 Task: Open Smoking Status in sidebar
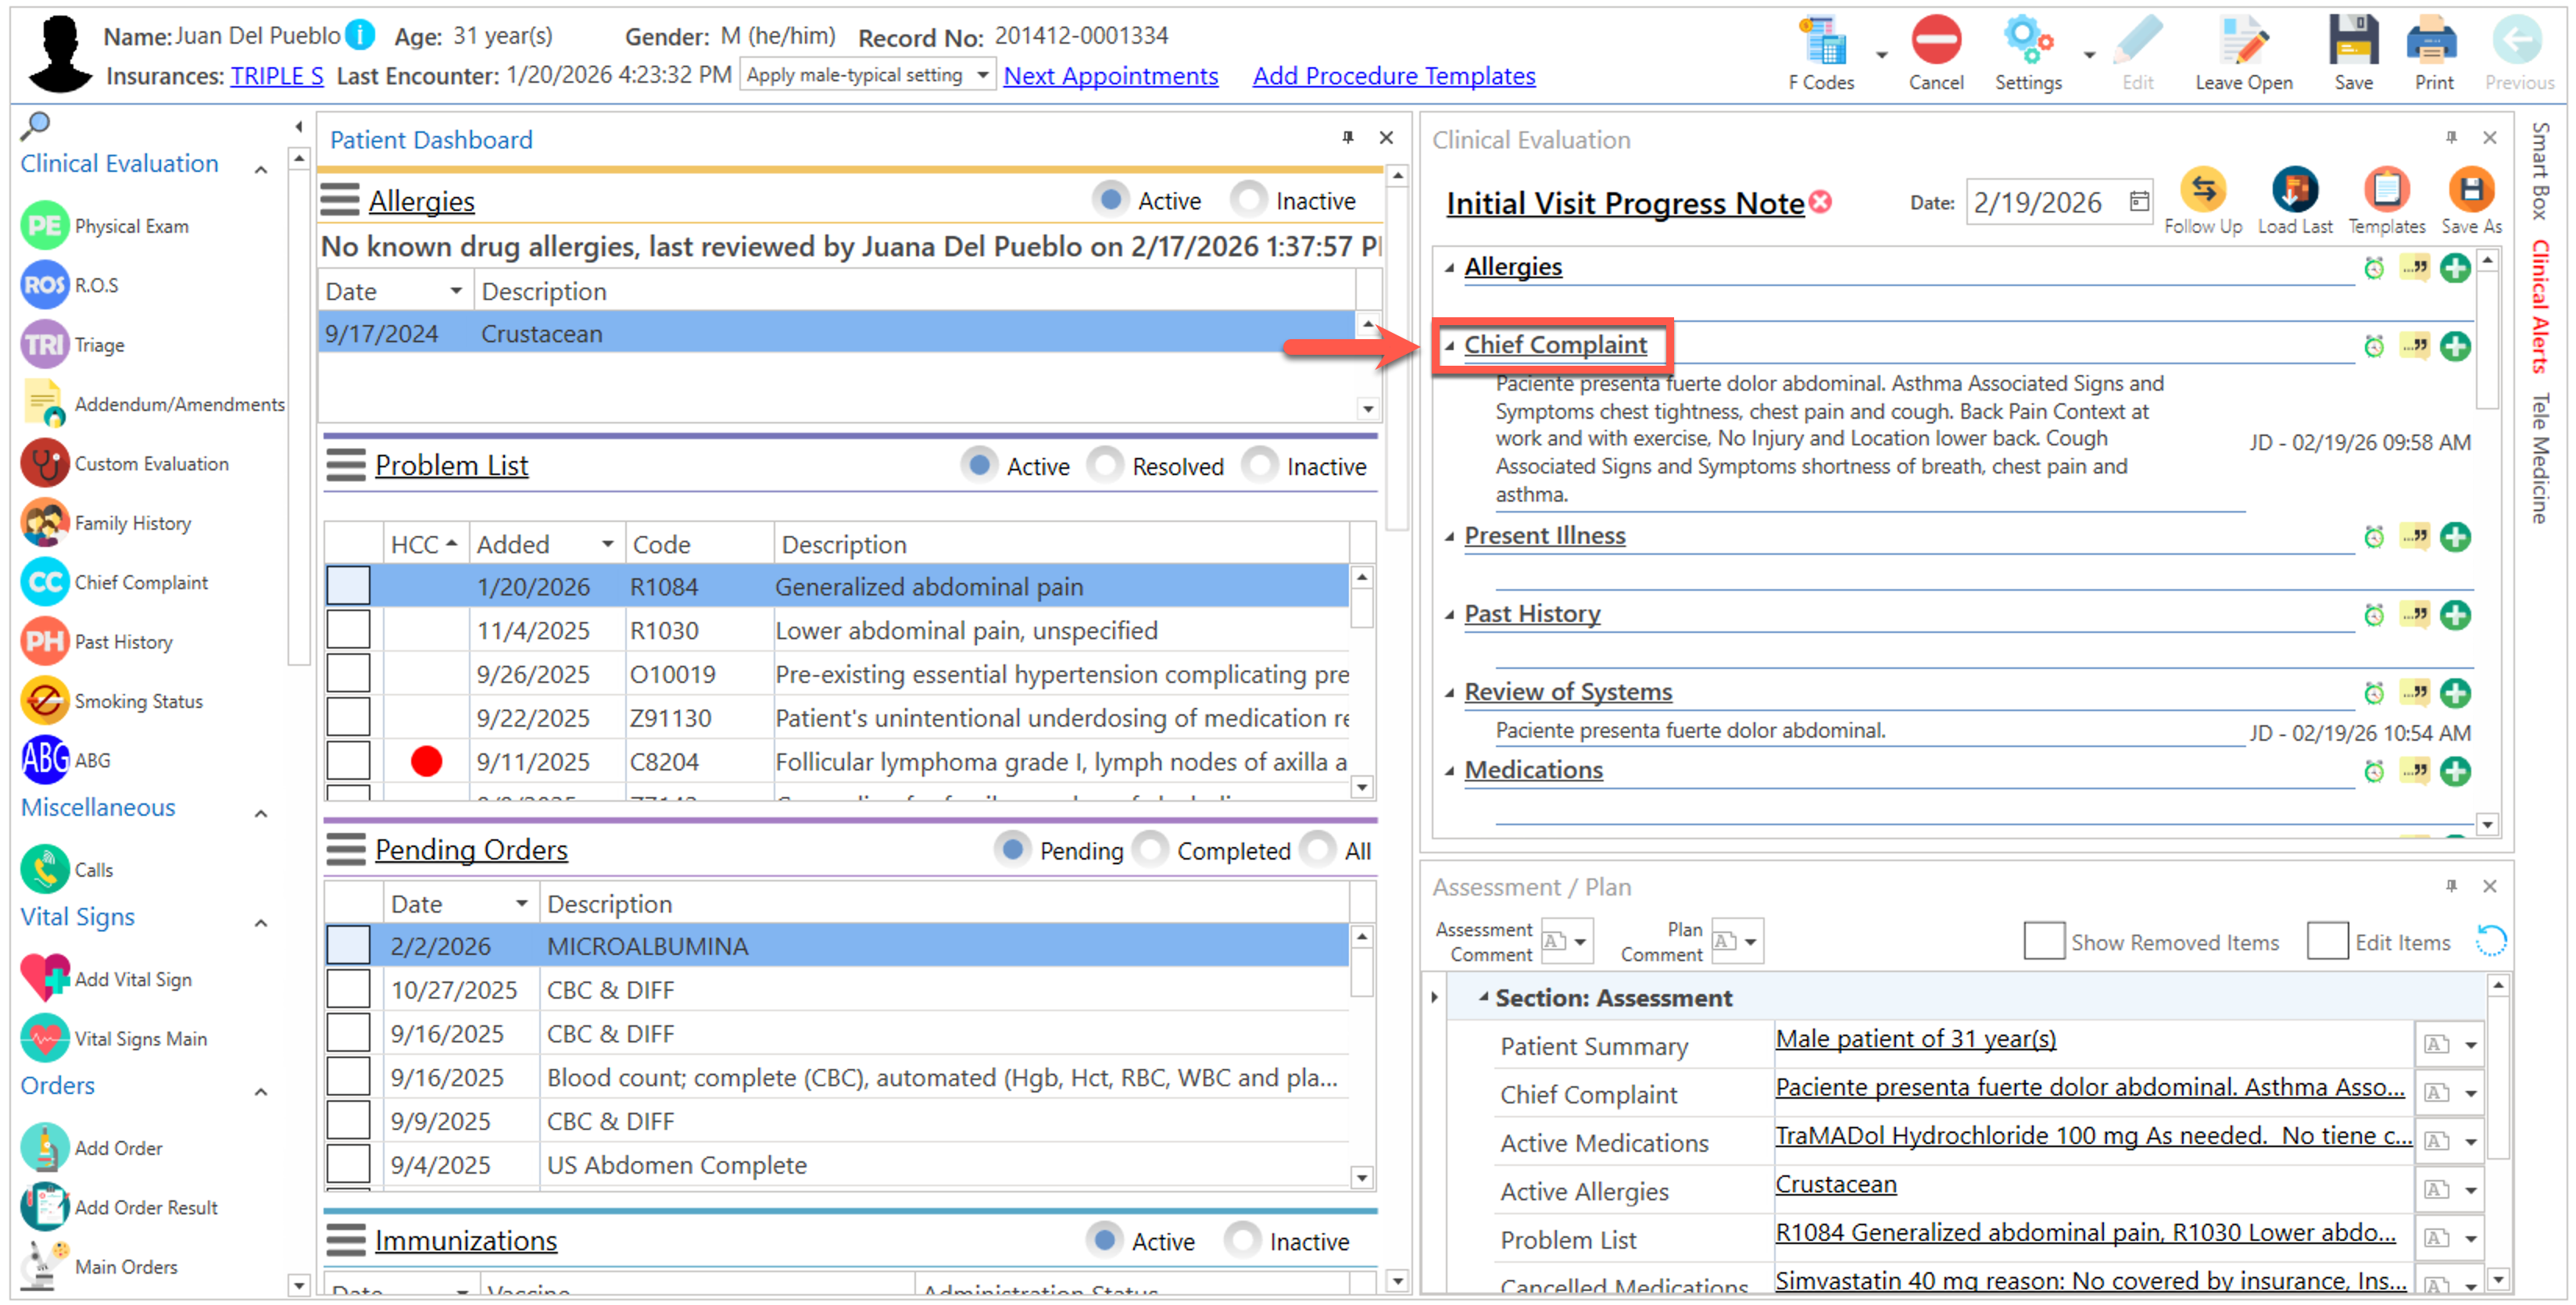tap(138, 701)
